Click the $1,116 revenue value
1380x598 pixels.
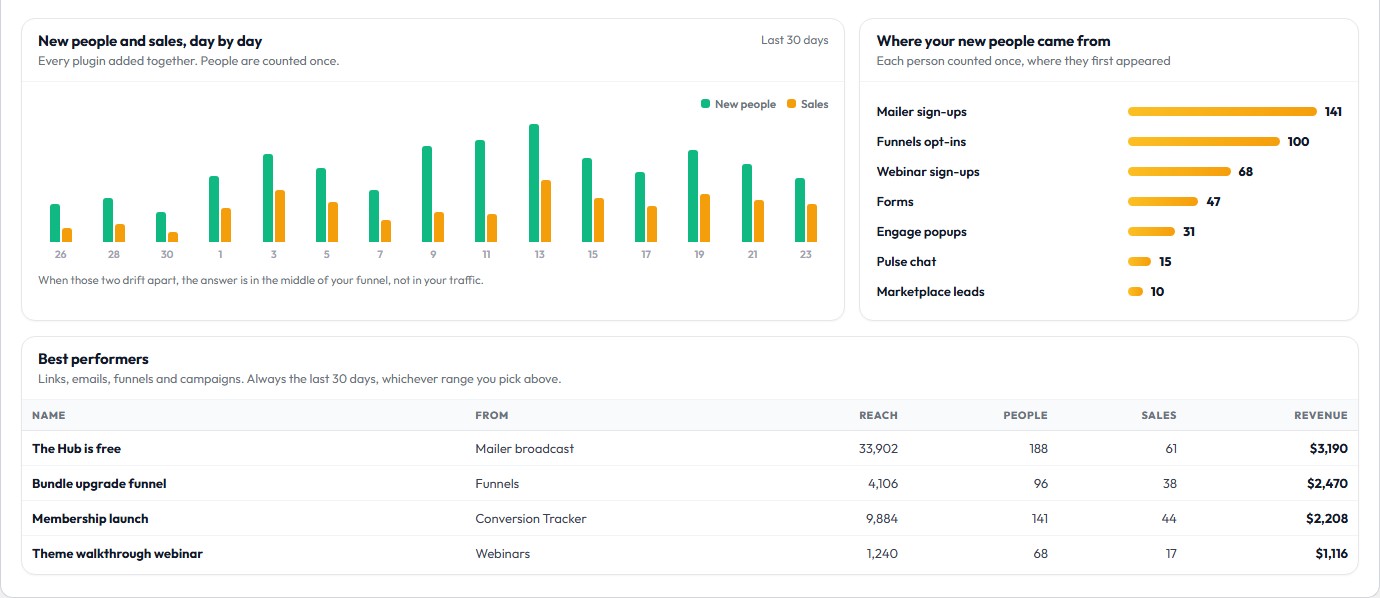(x=1331, y=554)
